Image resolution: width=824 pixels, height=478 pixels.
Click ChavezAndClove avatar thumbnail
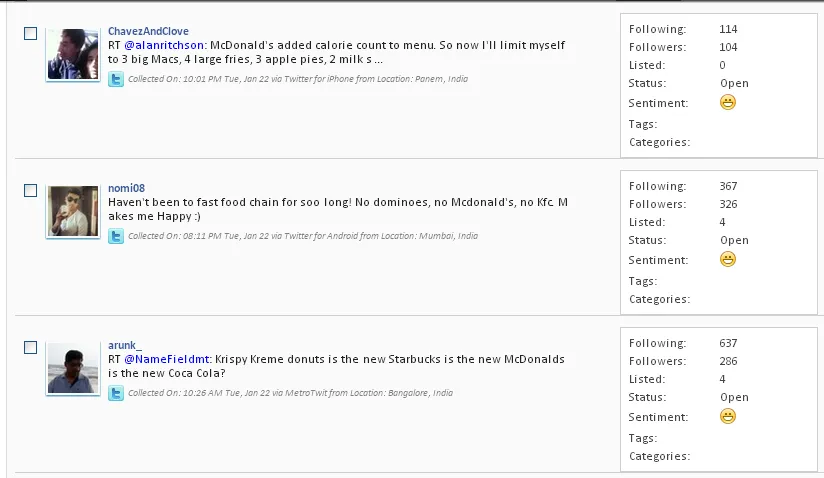(73, 54)
